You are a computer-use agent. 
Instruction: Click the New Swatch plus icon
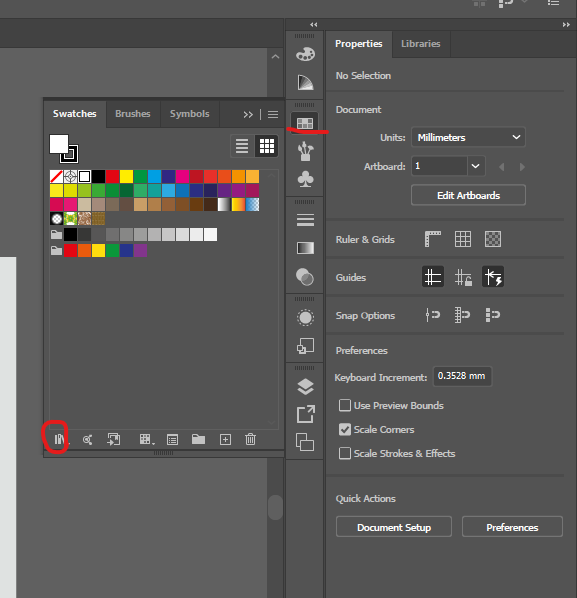tap(225, 439)
